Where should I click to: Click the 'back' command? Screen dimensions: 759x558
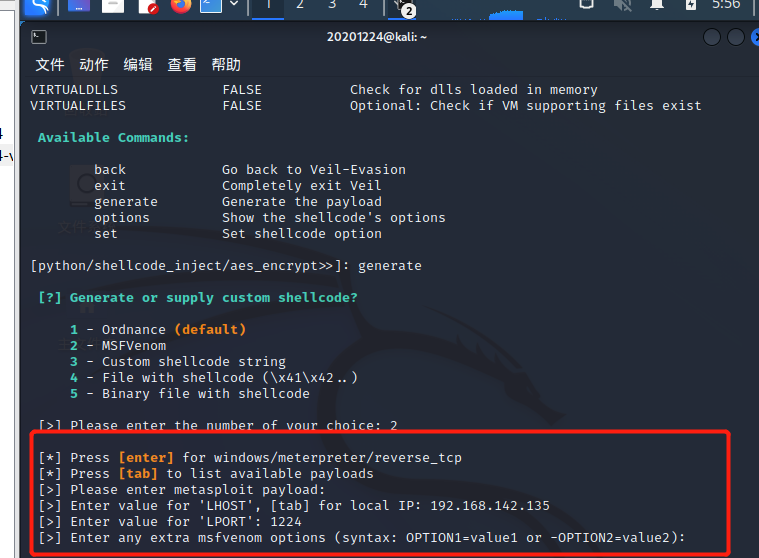pyautogui.click(x=110, y=170)
